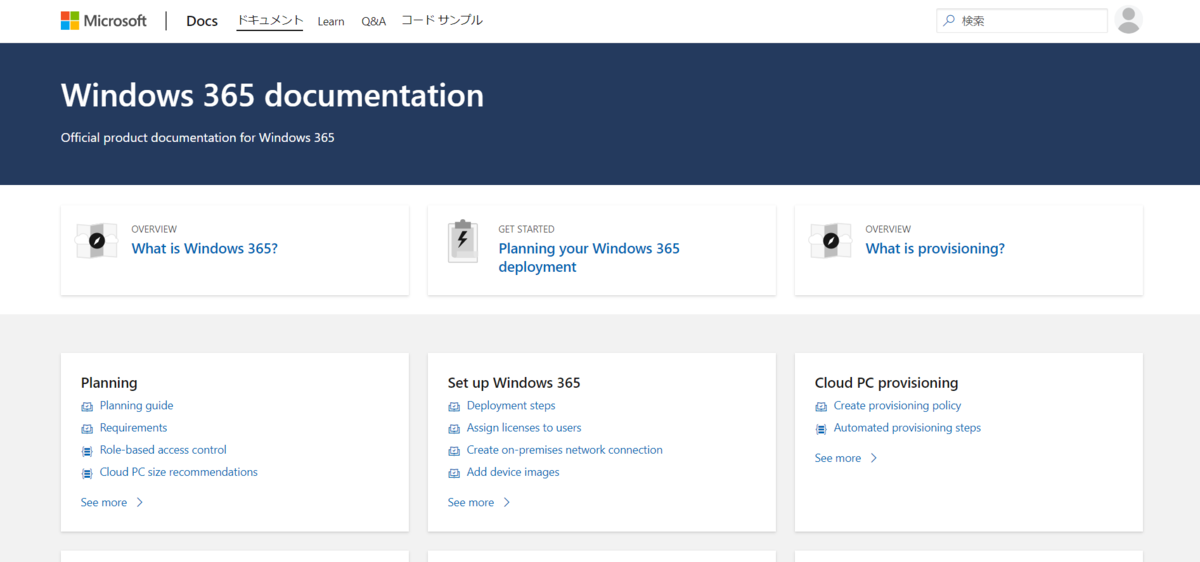Click the Microsoft logo
1200x562 pixels.
pyautogui.click(x=104, y=21)
